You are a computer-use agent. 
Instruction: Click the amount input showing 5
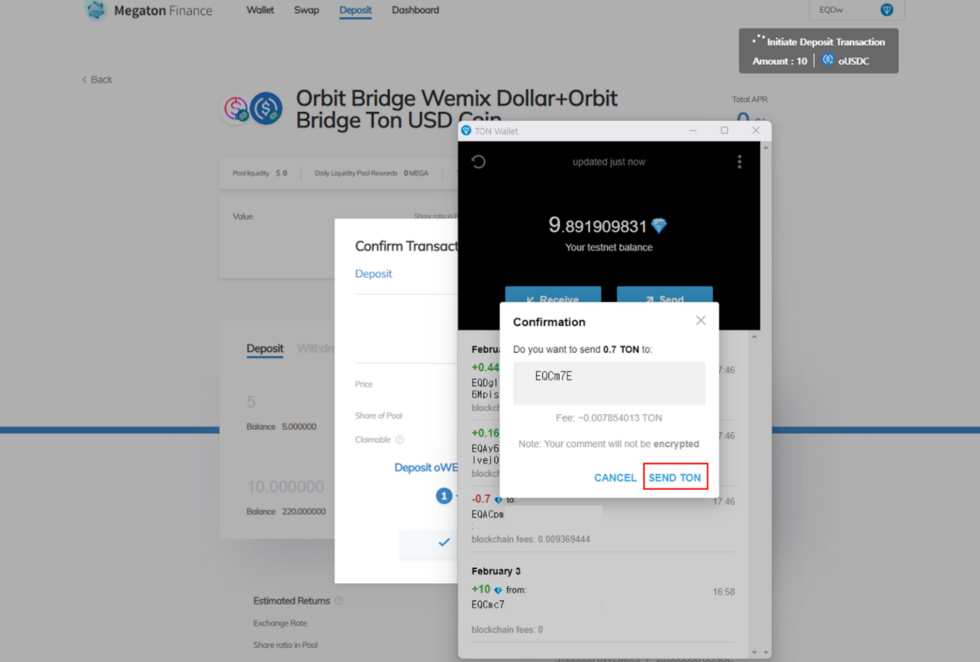251,401
